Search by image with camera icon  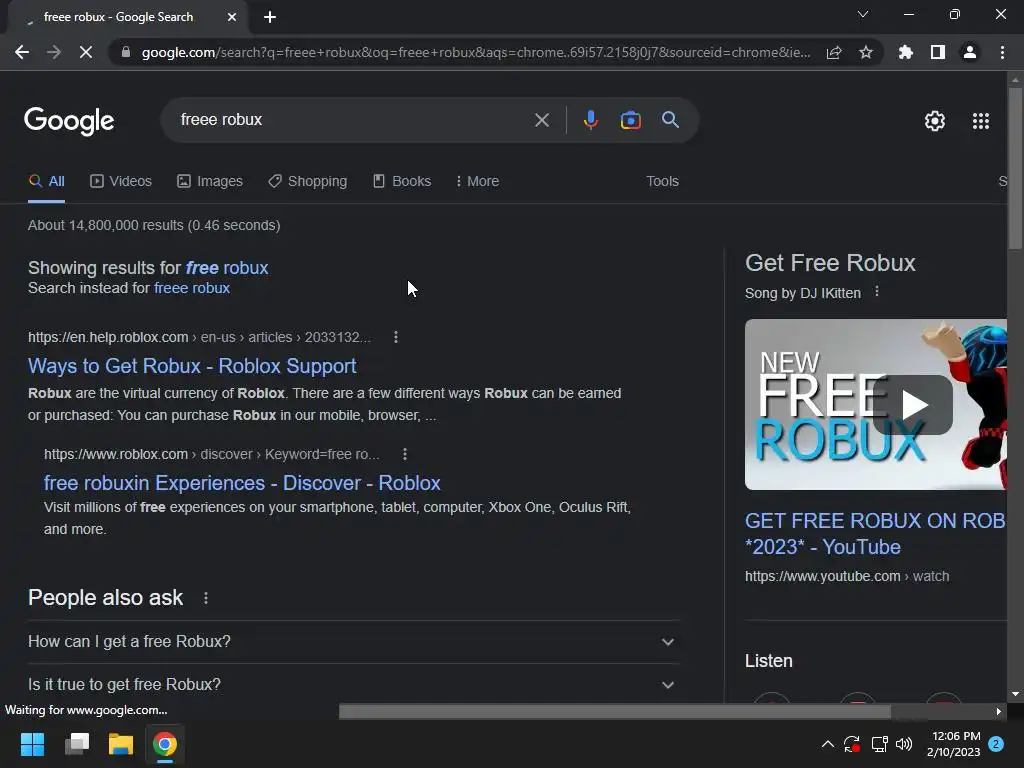[630, 120]
